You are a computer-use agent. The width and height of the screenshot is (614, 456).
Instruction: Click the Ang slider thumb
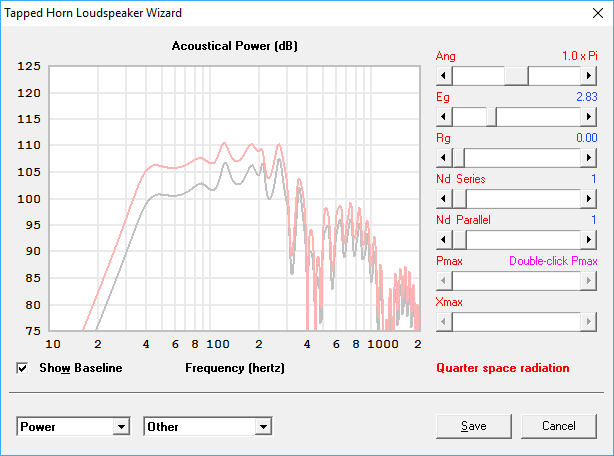click(x=516, y=76)
